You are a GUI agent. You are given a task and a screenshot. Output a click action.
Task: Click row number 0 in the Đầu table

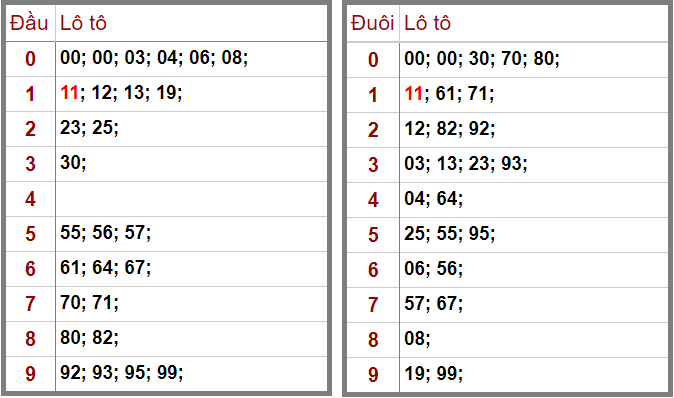(30, 59)
